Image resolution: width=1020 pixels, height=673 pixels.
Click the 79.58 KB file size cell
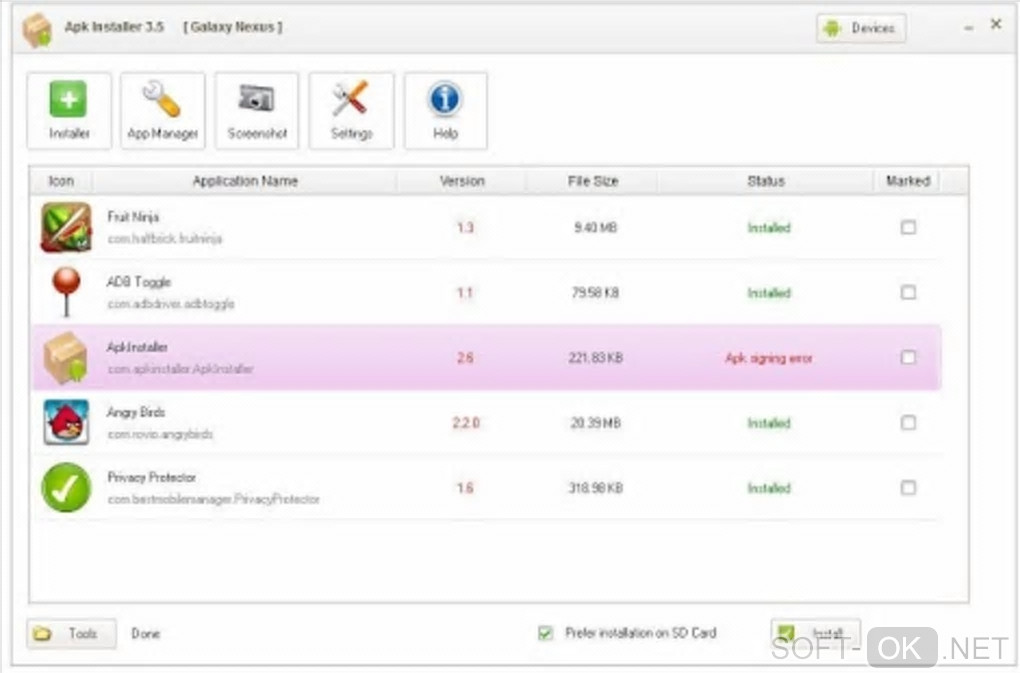[595, 293]
